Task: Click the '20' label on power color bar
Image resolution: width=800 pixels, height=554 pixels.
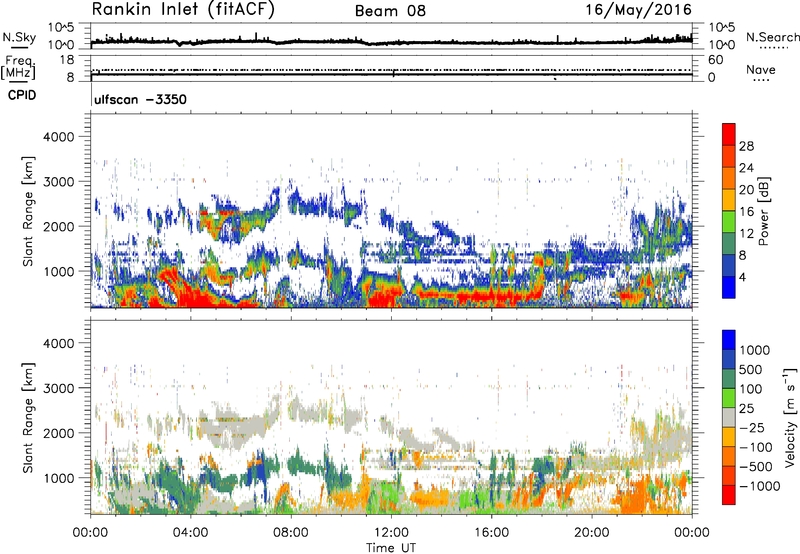Action: (746, 190)
